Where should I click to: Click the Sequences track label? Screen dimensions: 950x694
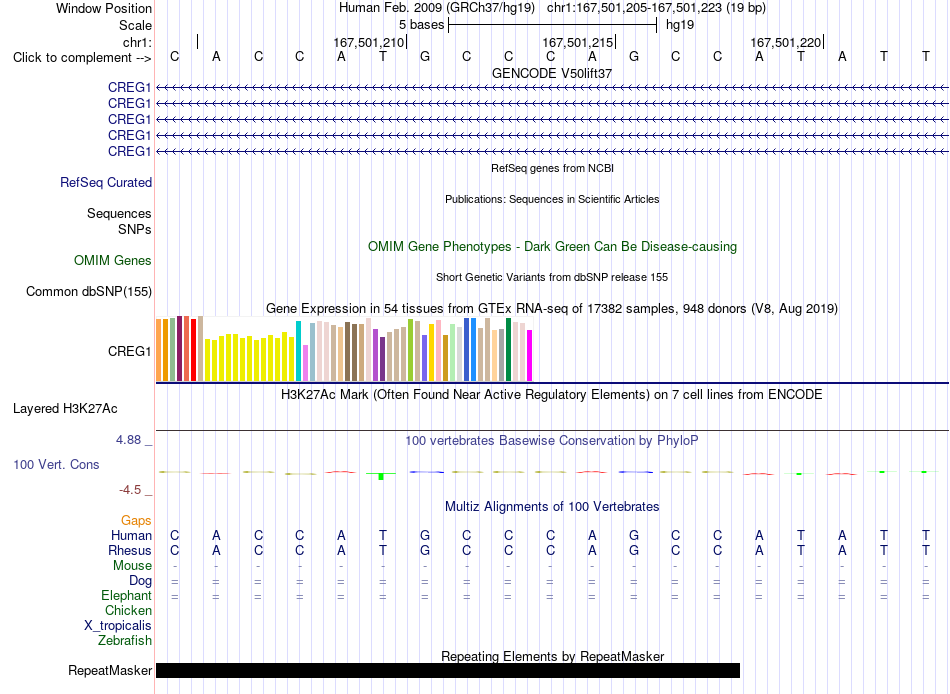tap(119, 213)
